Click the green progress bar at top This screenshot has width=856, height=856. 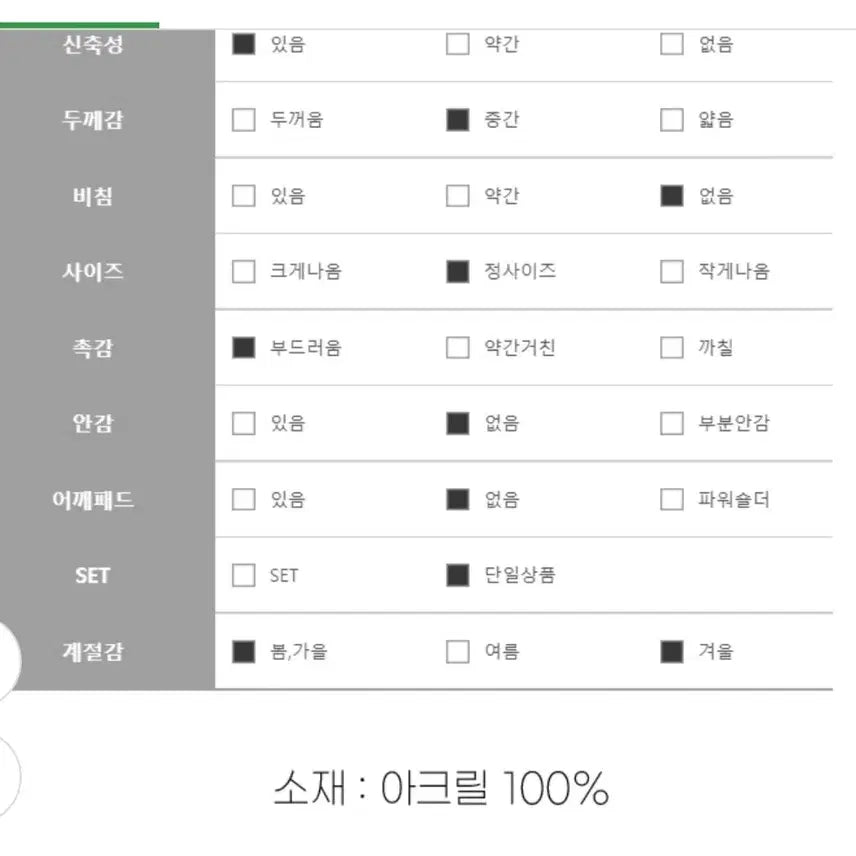click(79, 25)
